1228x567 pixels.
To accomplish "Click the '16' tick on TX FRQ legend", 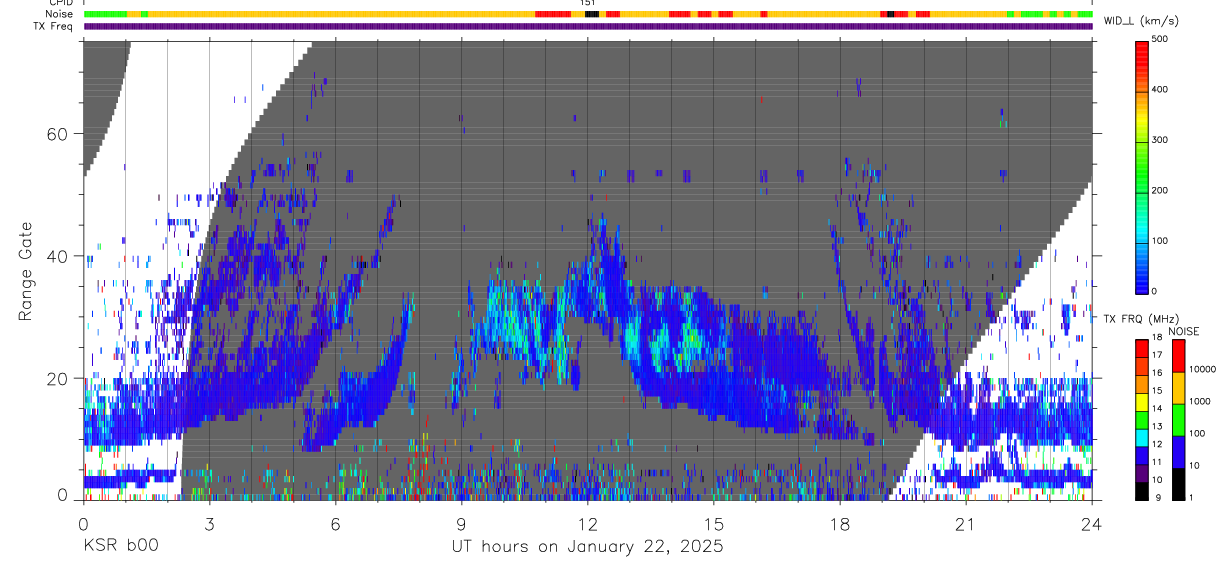I will pos(1157,374).
